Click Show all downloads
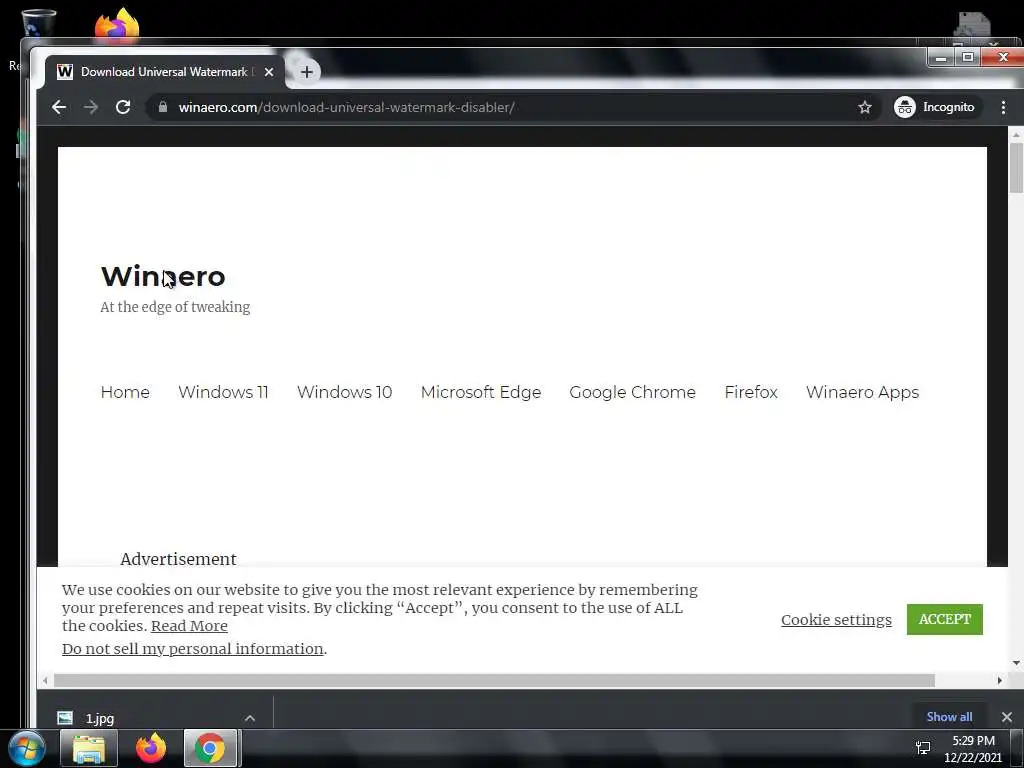1024x768 pixels. click(949, 716)
